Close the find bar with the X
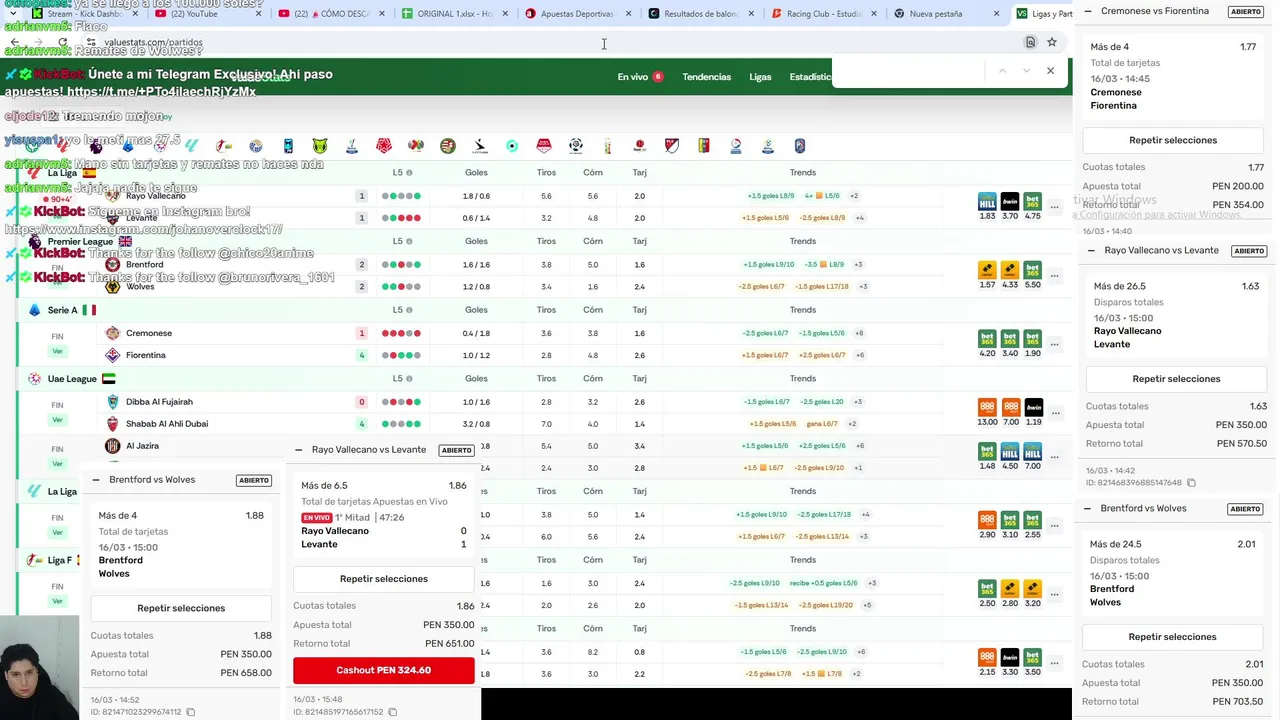The width and height of the screenshot is (1280, 720). coord(1050,71)
